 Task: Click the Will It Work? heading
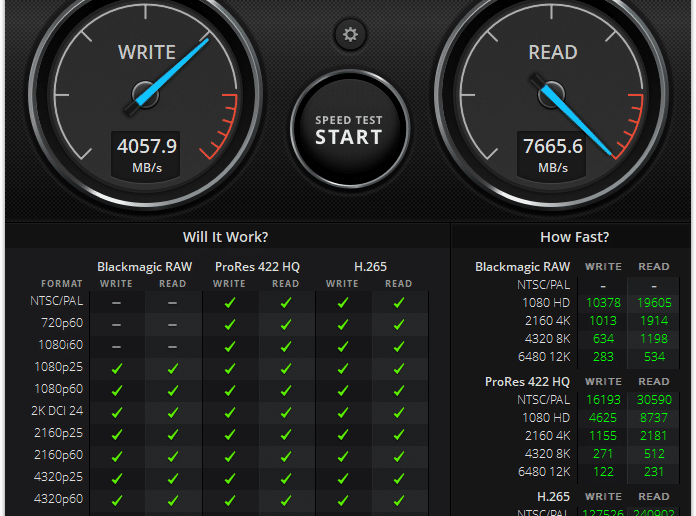click(225, 237)
